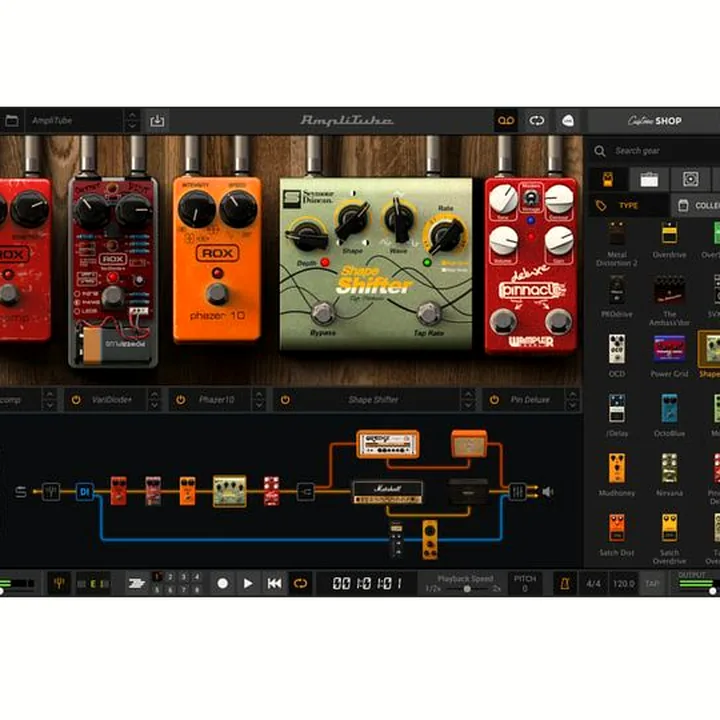Adjust the Playback Speed slider
This screenshot has width=720, height=720.
click(465, 589)
